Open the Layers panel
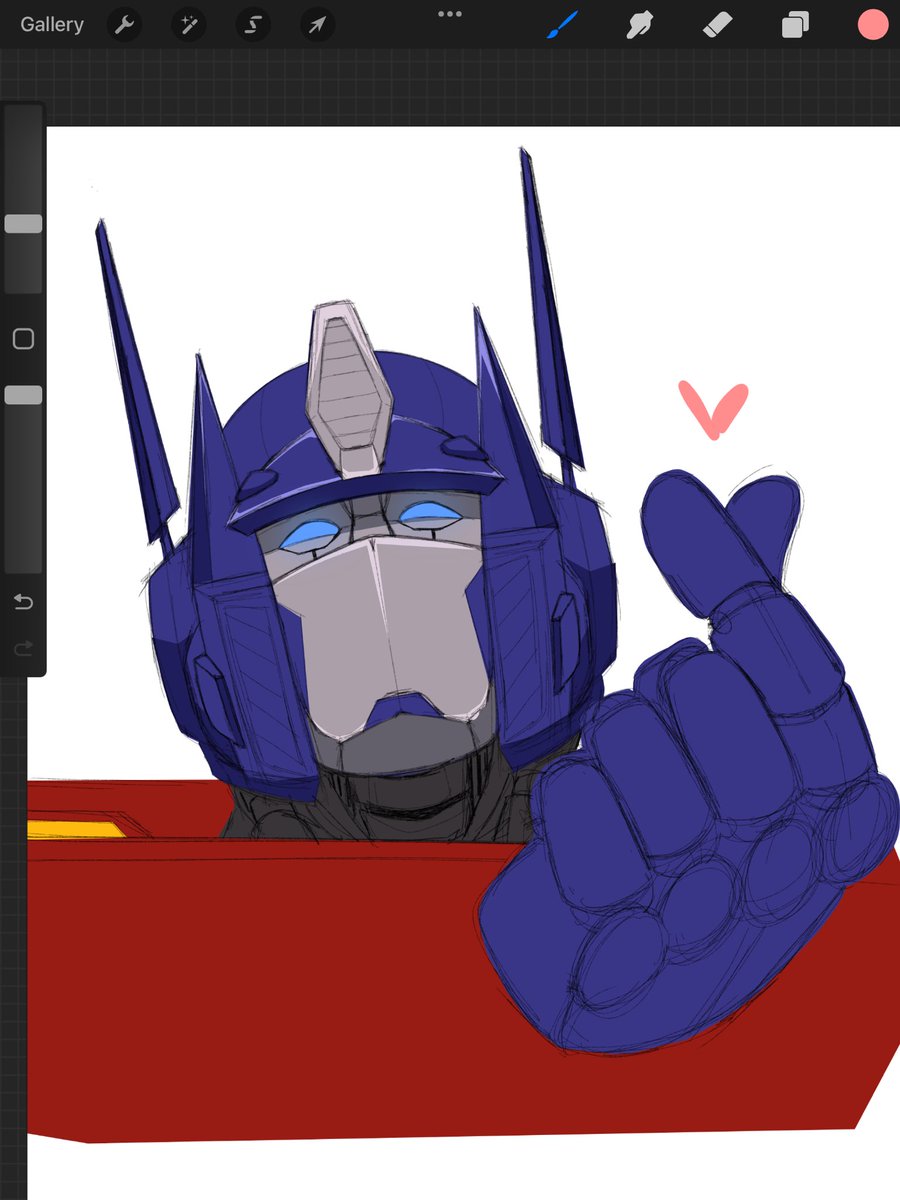900x1200 pixels. coord(795,25)
